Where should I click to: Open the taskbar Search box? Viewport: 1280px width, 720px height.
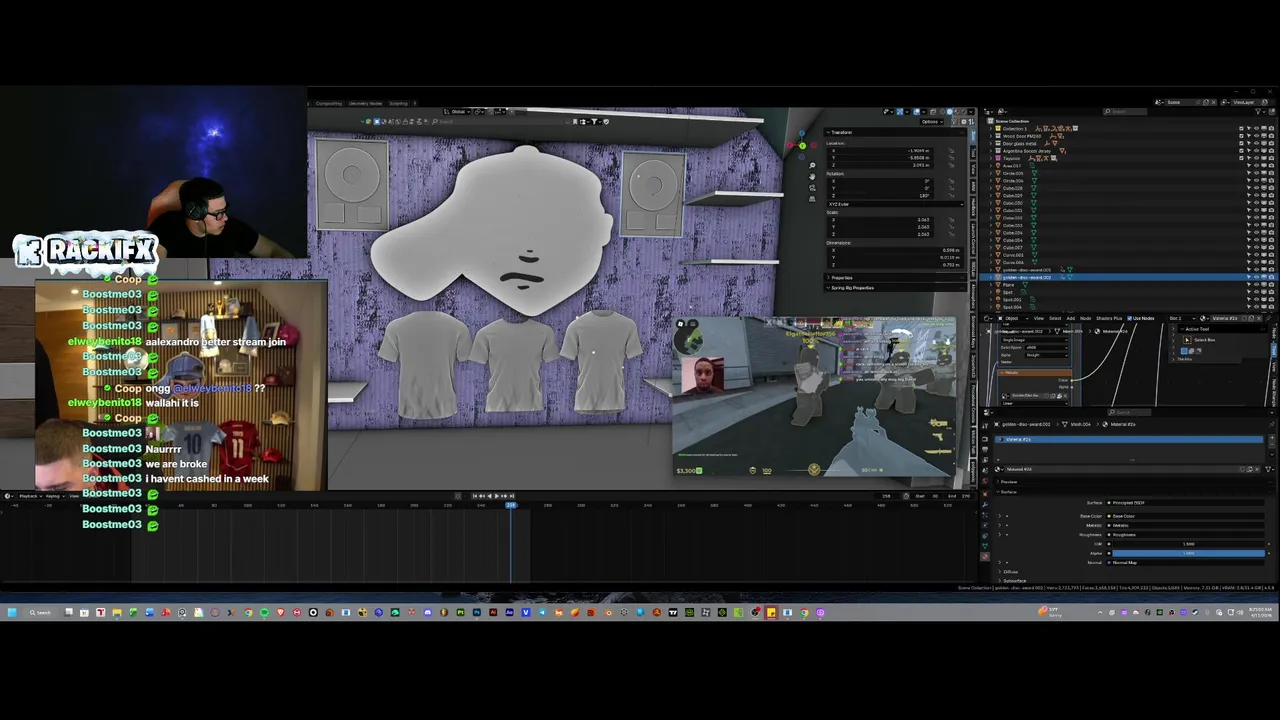point(40,612)
